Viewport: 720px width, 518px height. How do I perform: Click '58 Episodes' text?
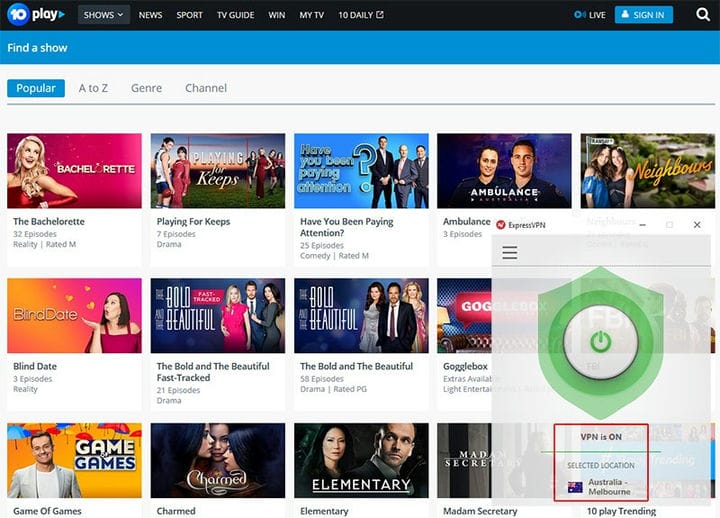pyautogui.click(x=322, y=379)
